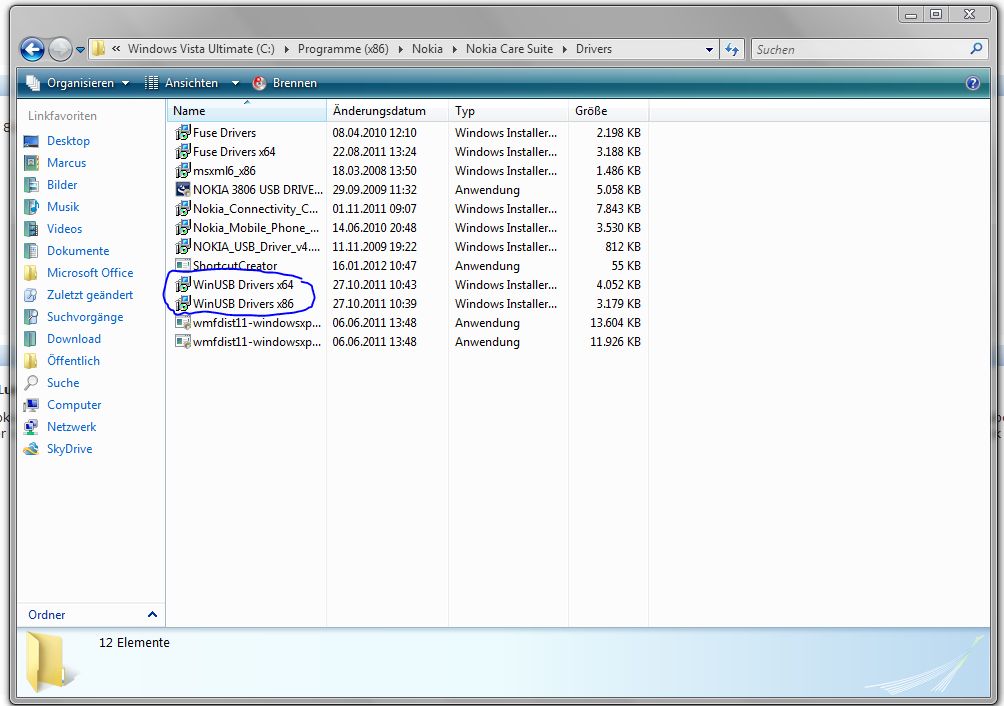Open the Organisieren menu
This screenshot has height=706, width=1004.
click(78, 83)
